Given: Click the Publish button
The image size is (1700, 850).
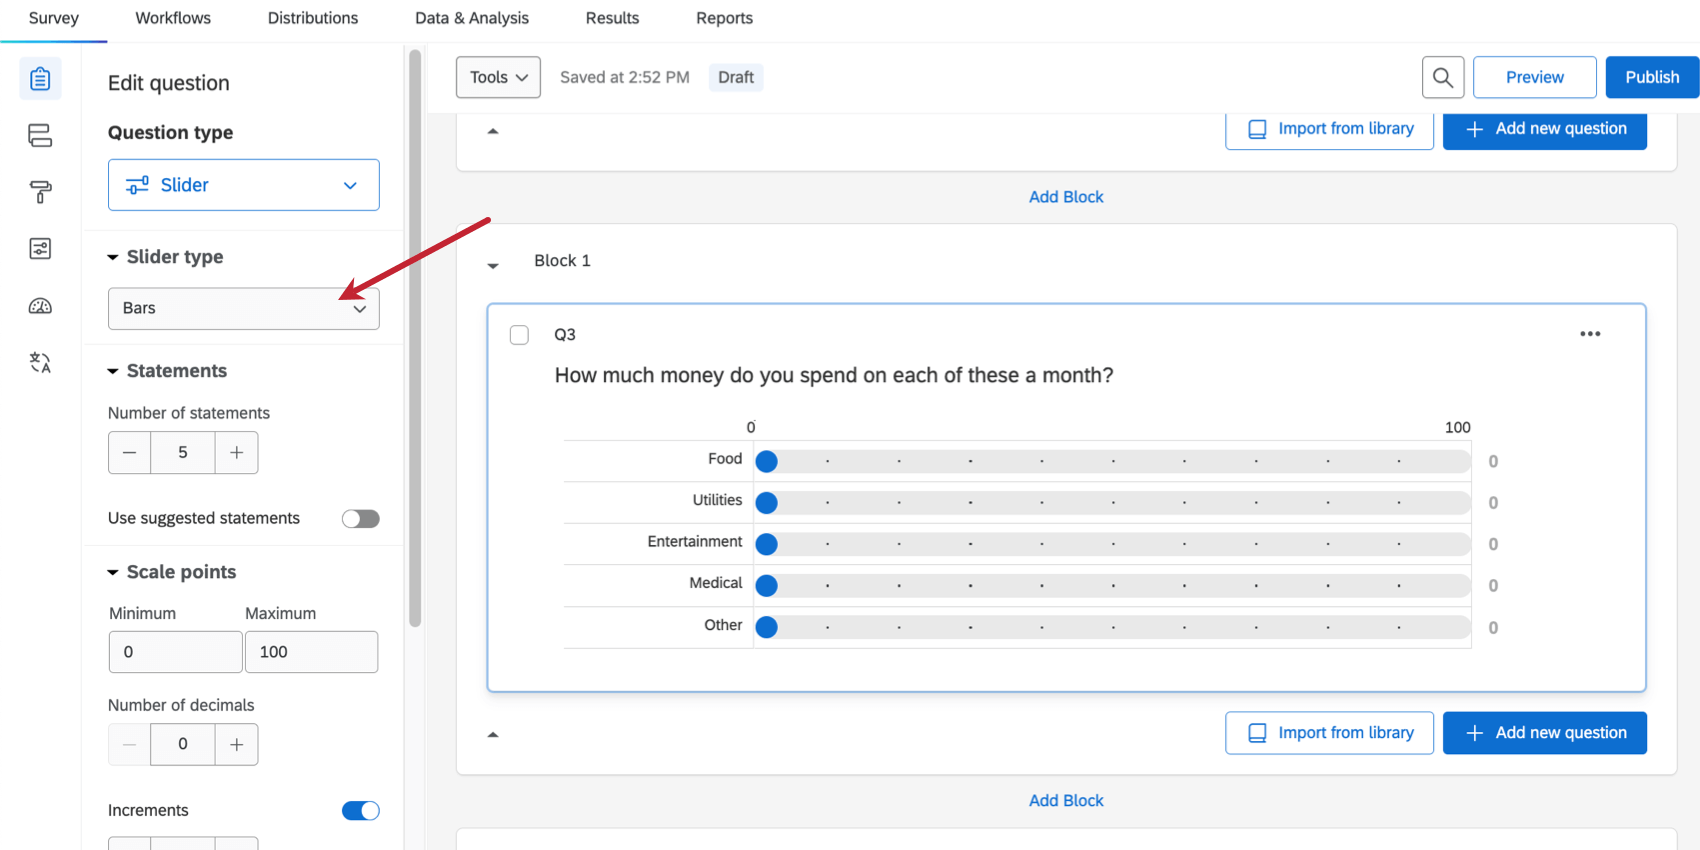Looking at the screenshot, I should coord(1652,77).
